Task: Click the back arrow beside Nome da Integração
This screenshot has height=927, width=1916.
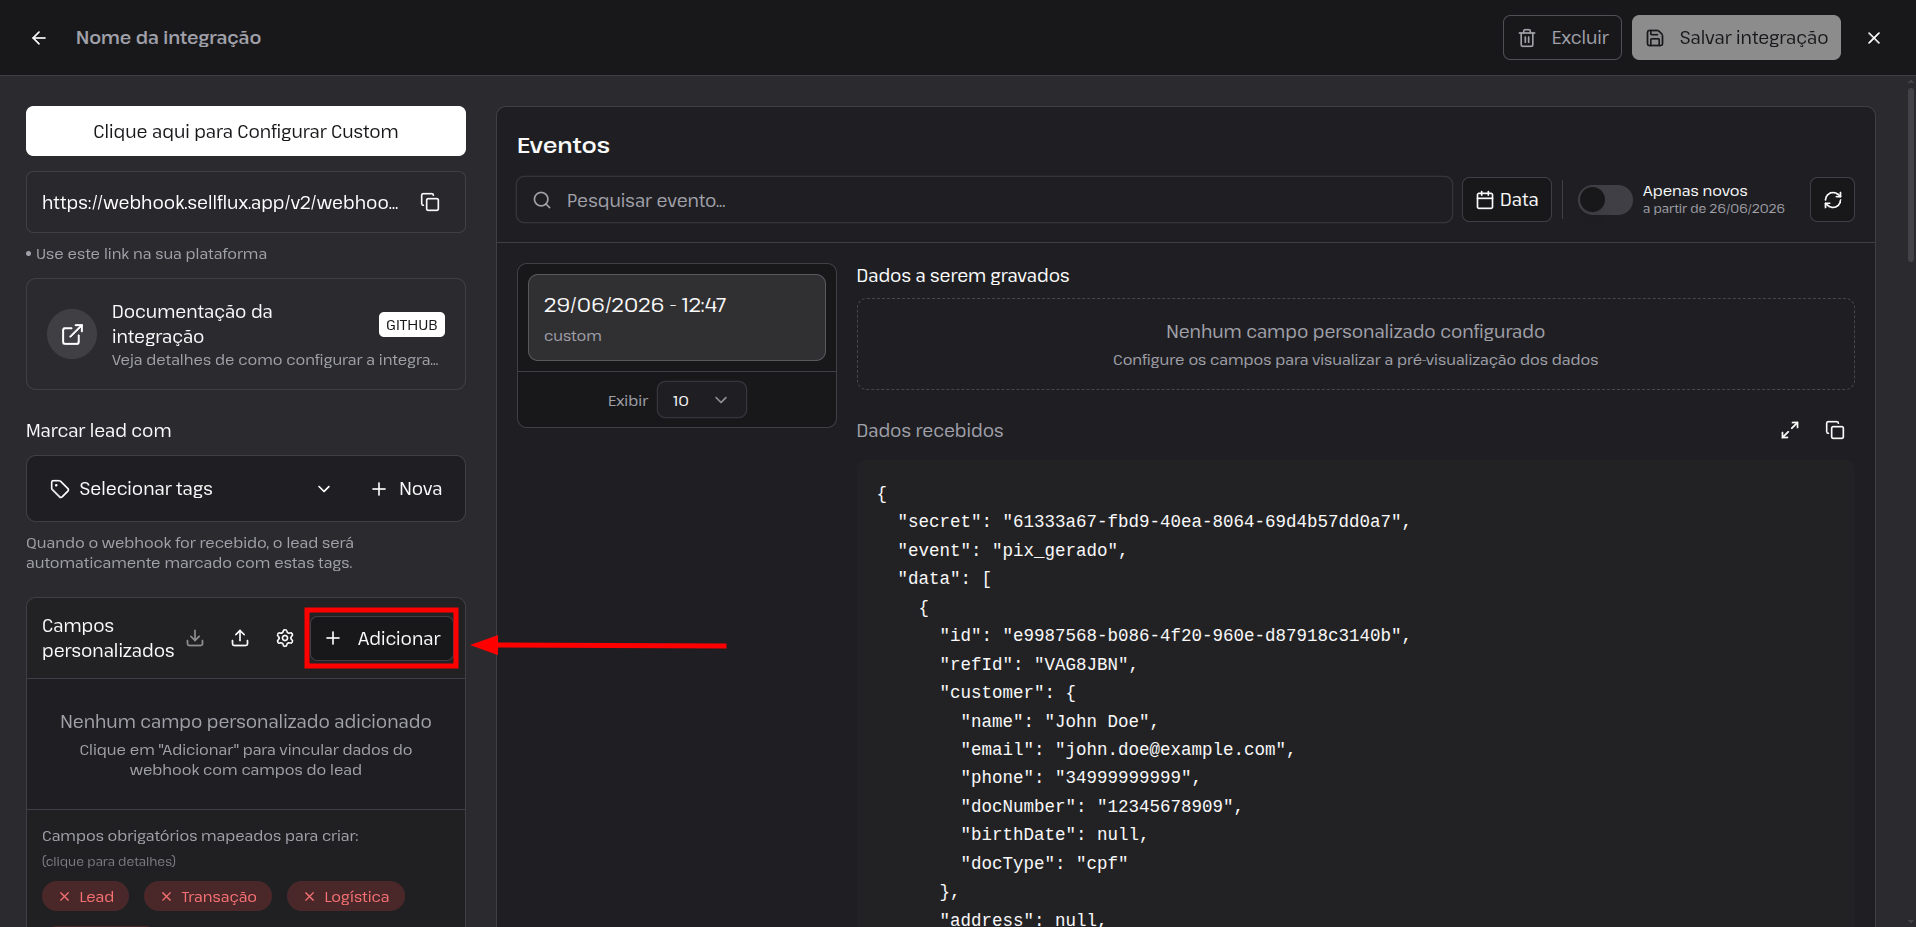Action: click(39, 38)
